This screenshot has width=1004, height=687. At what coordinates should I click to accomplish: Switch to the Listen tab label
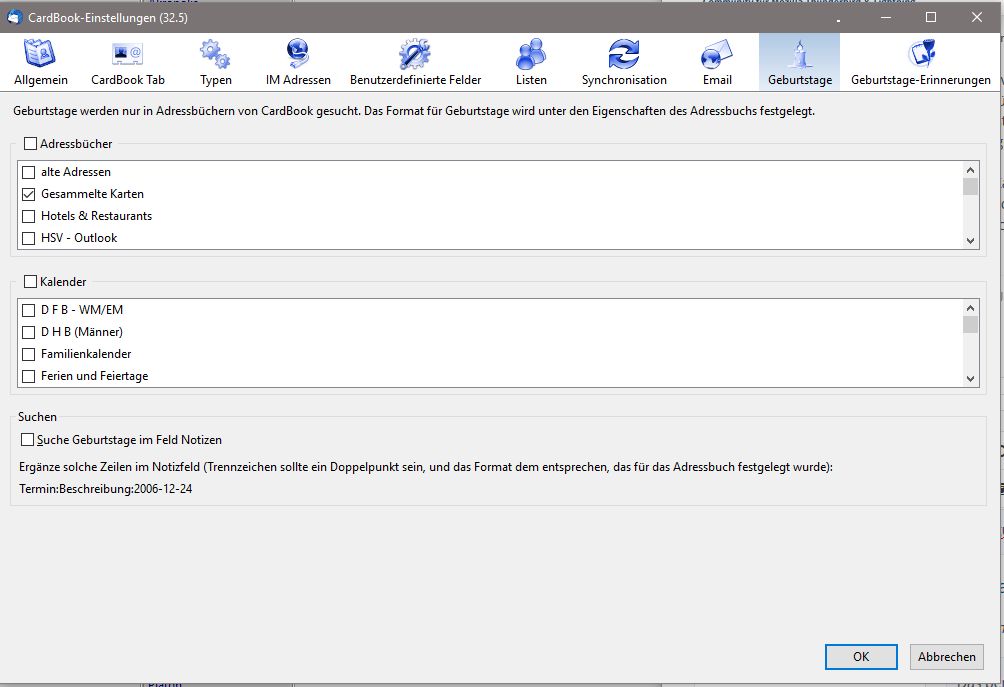point(531,80)
